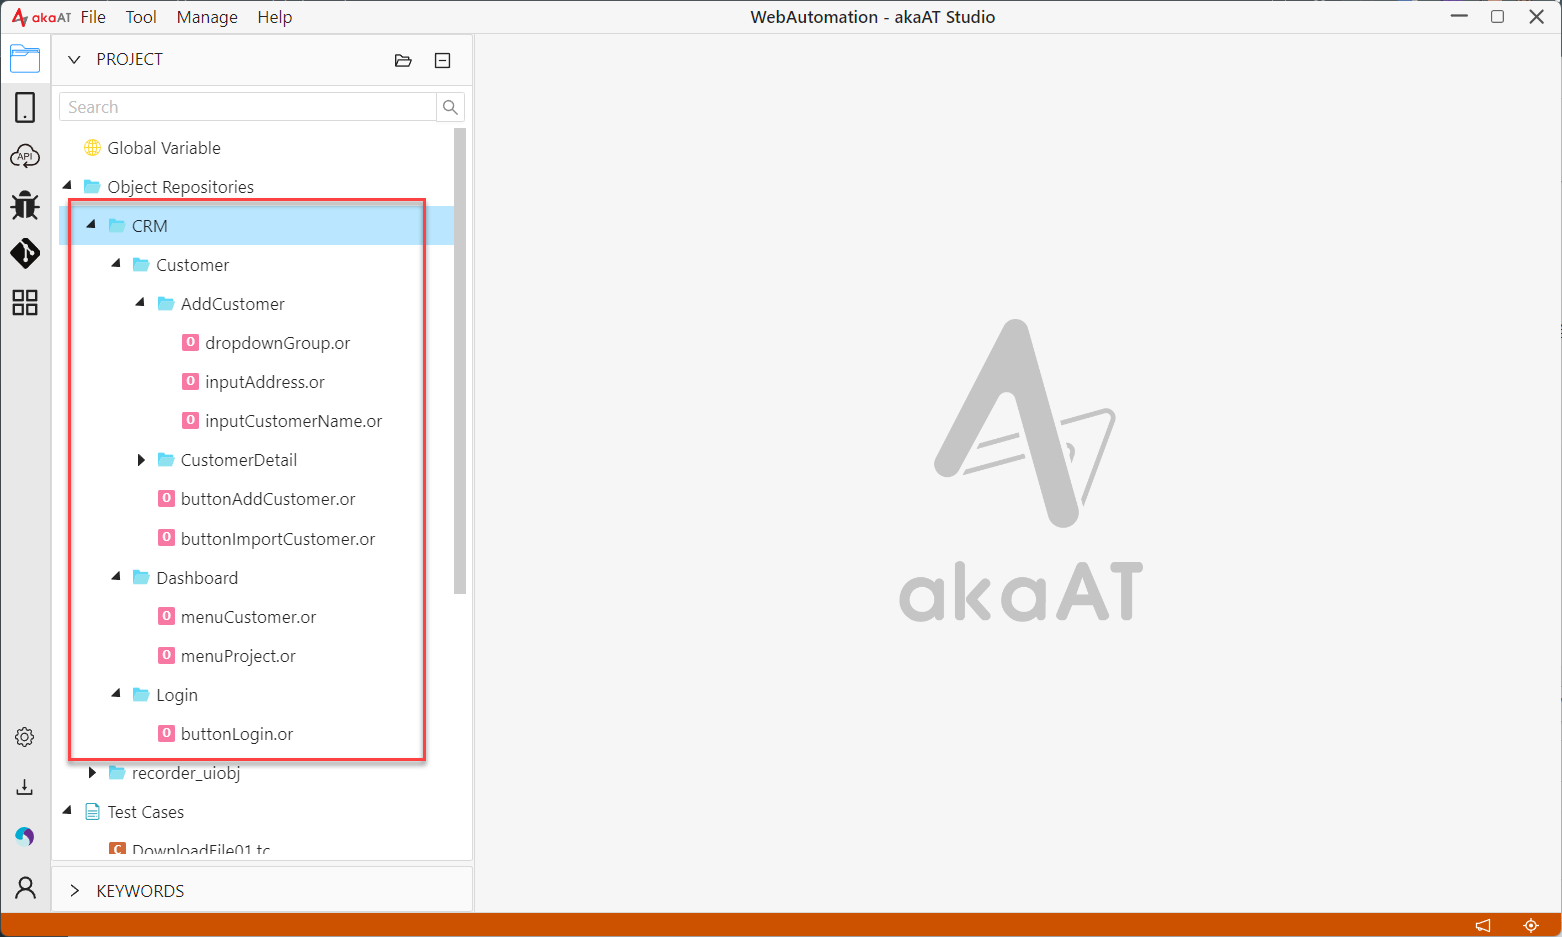Click the akaAT logo in title bar

tap(41, 17)
